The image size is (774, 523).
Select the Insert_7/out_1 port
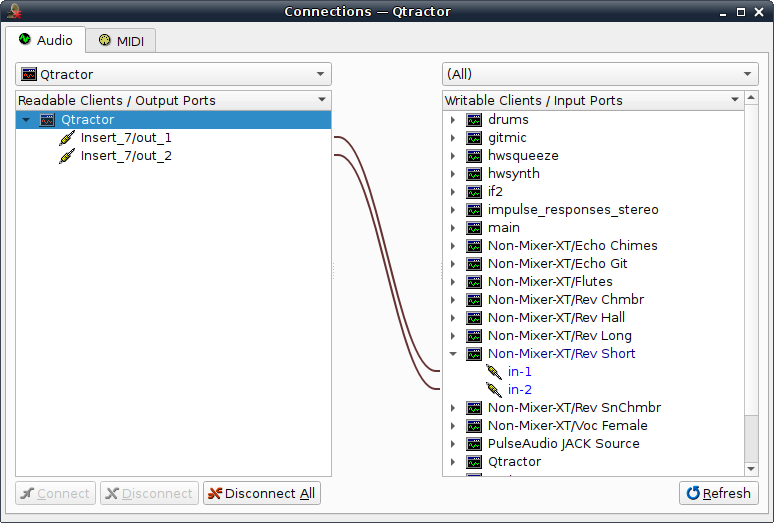click(x=126, y=138)
